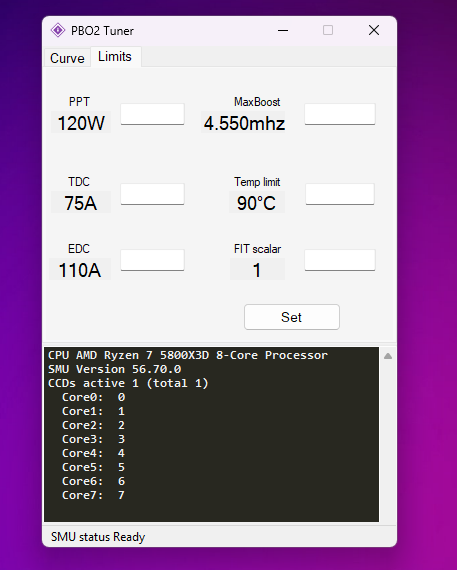The width and height of the screenshot is (457, 570).
Task: Close the PBO2 Tuner window
Action: click(x=374, y=30)
